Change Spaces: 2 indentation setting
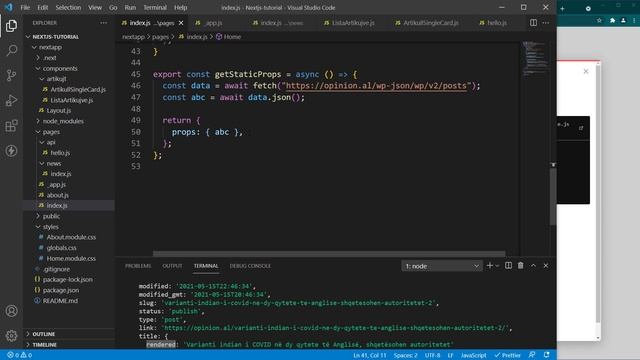This screenshot has height=360, width=640. point(405,355)
